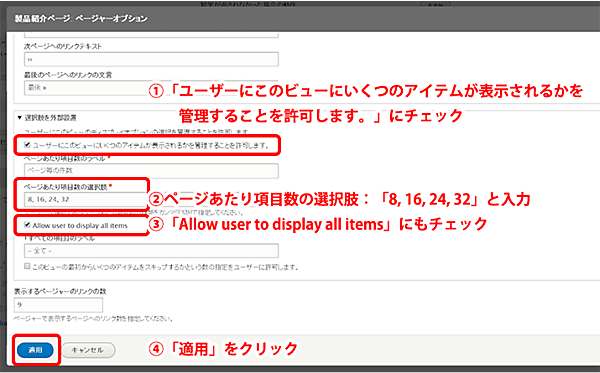Click the label 次ページへのリンクテキスト
The height and width of the screenshot is (373, 600).
(x=63, y=46)
